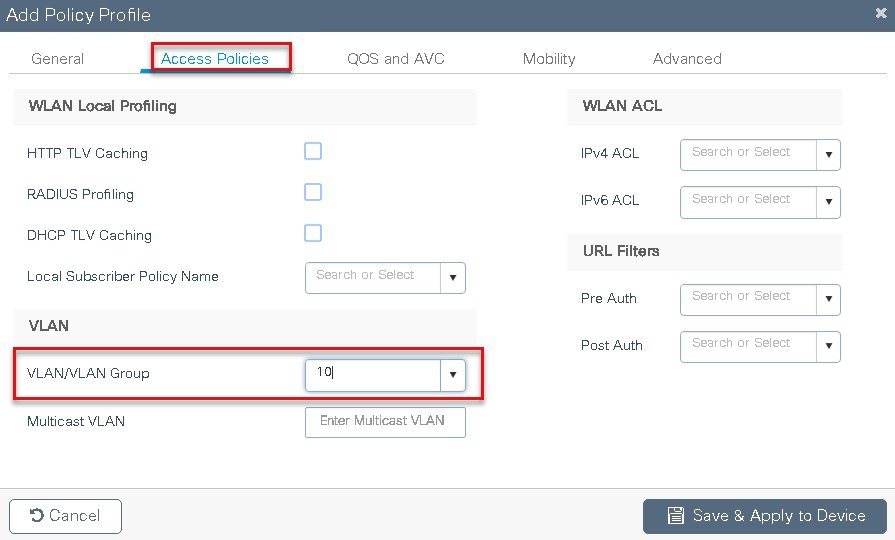Close the Add Policy Profile dialog

(881, 13)
